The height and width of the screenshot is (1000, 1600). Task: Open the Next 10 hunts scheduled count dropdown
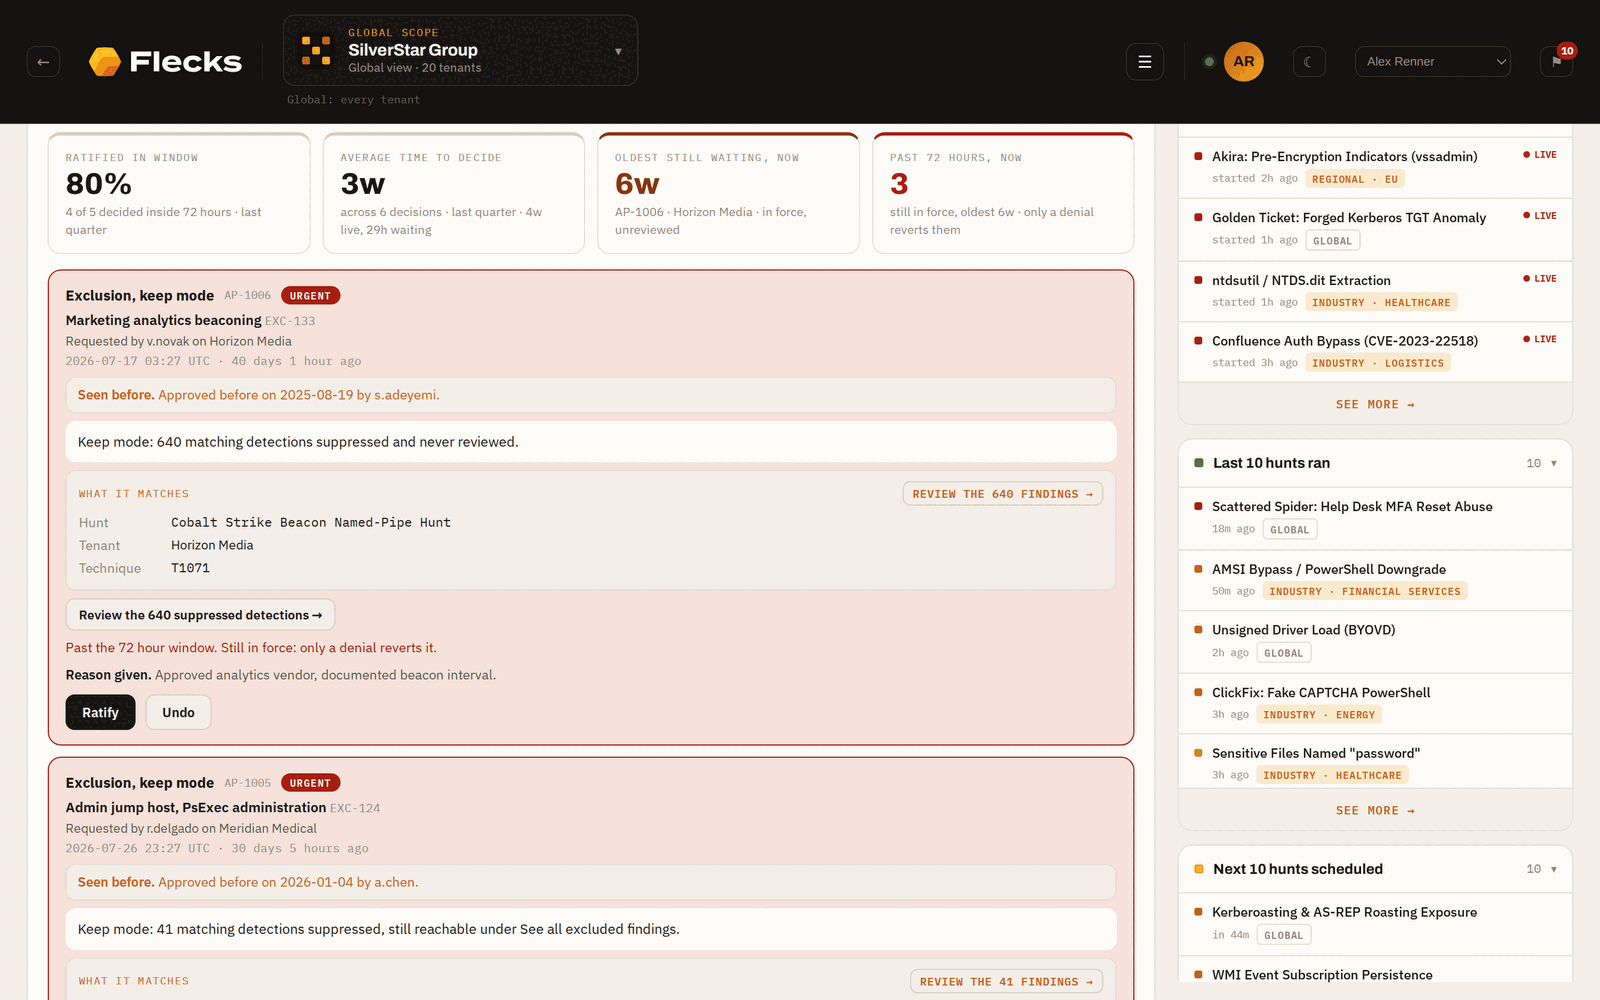pyautogui.click(x=1541, y=869)
